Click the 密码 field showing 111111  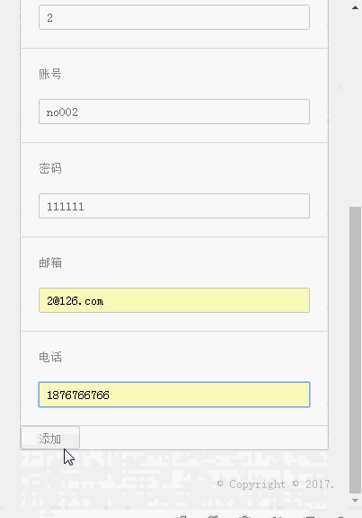174,206
